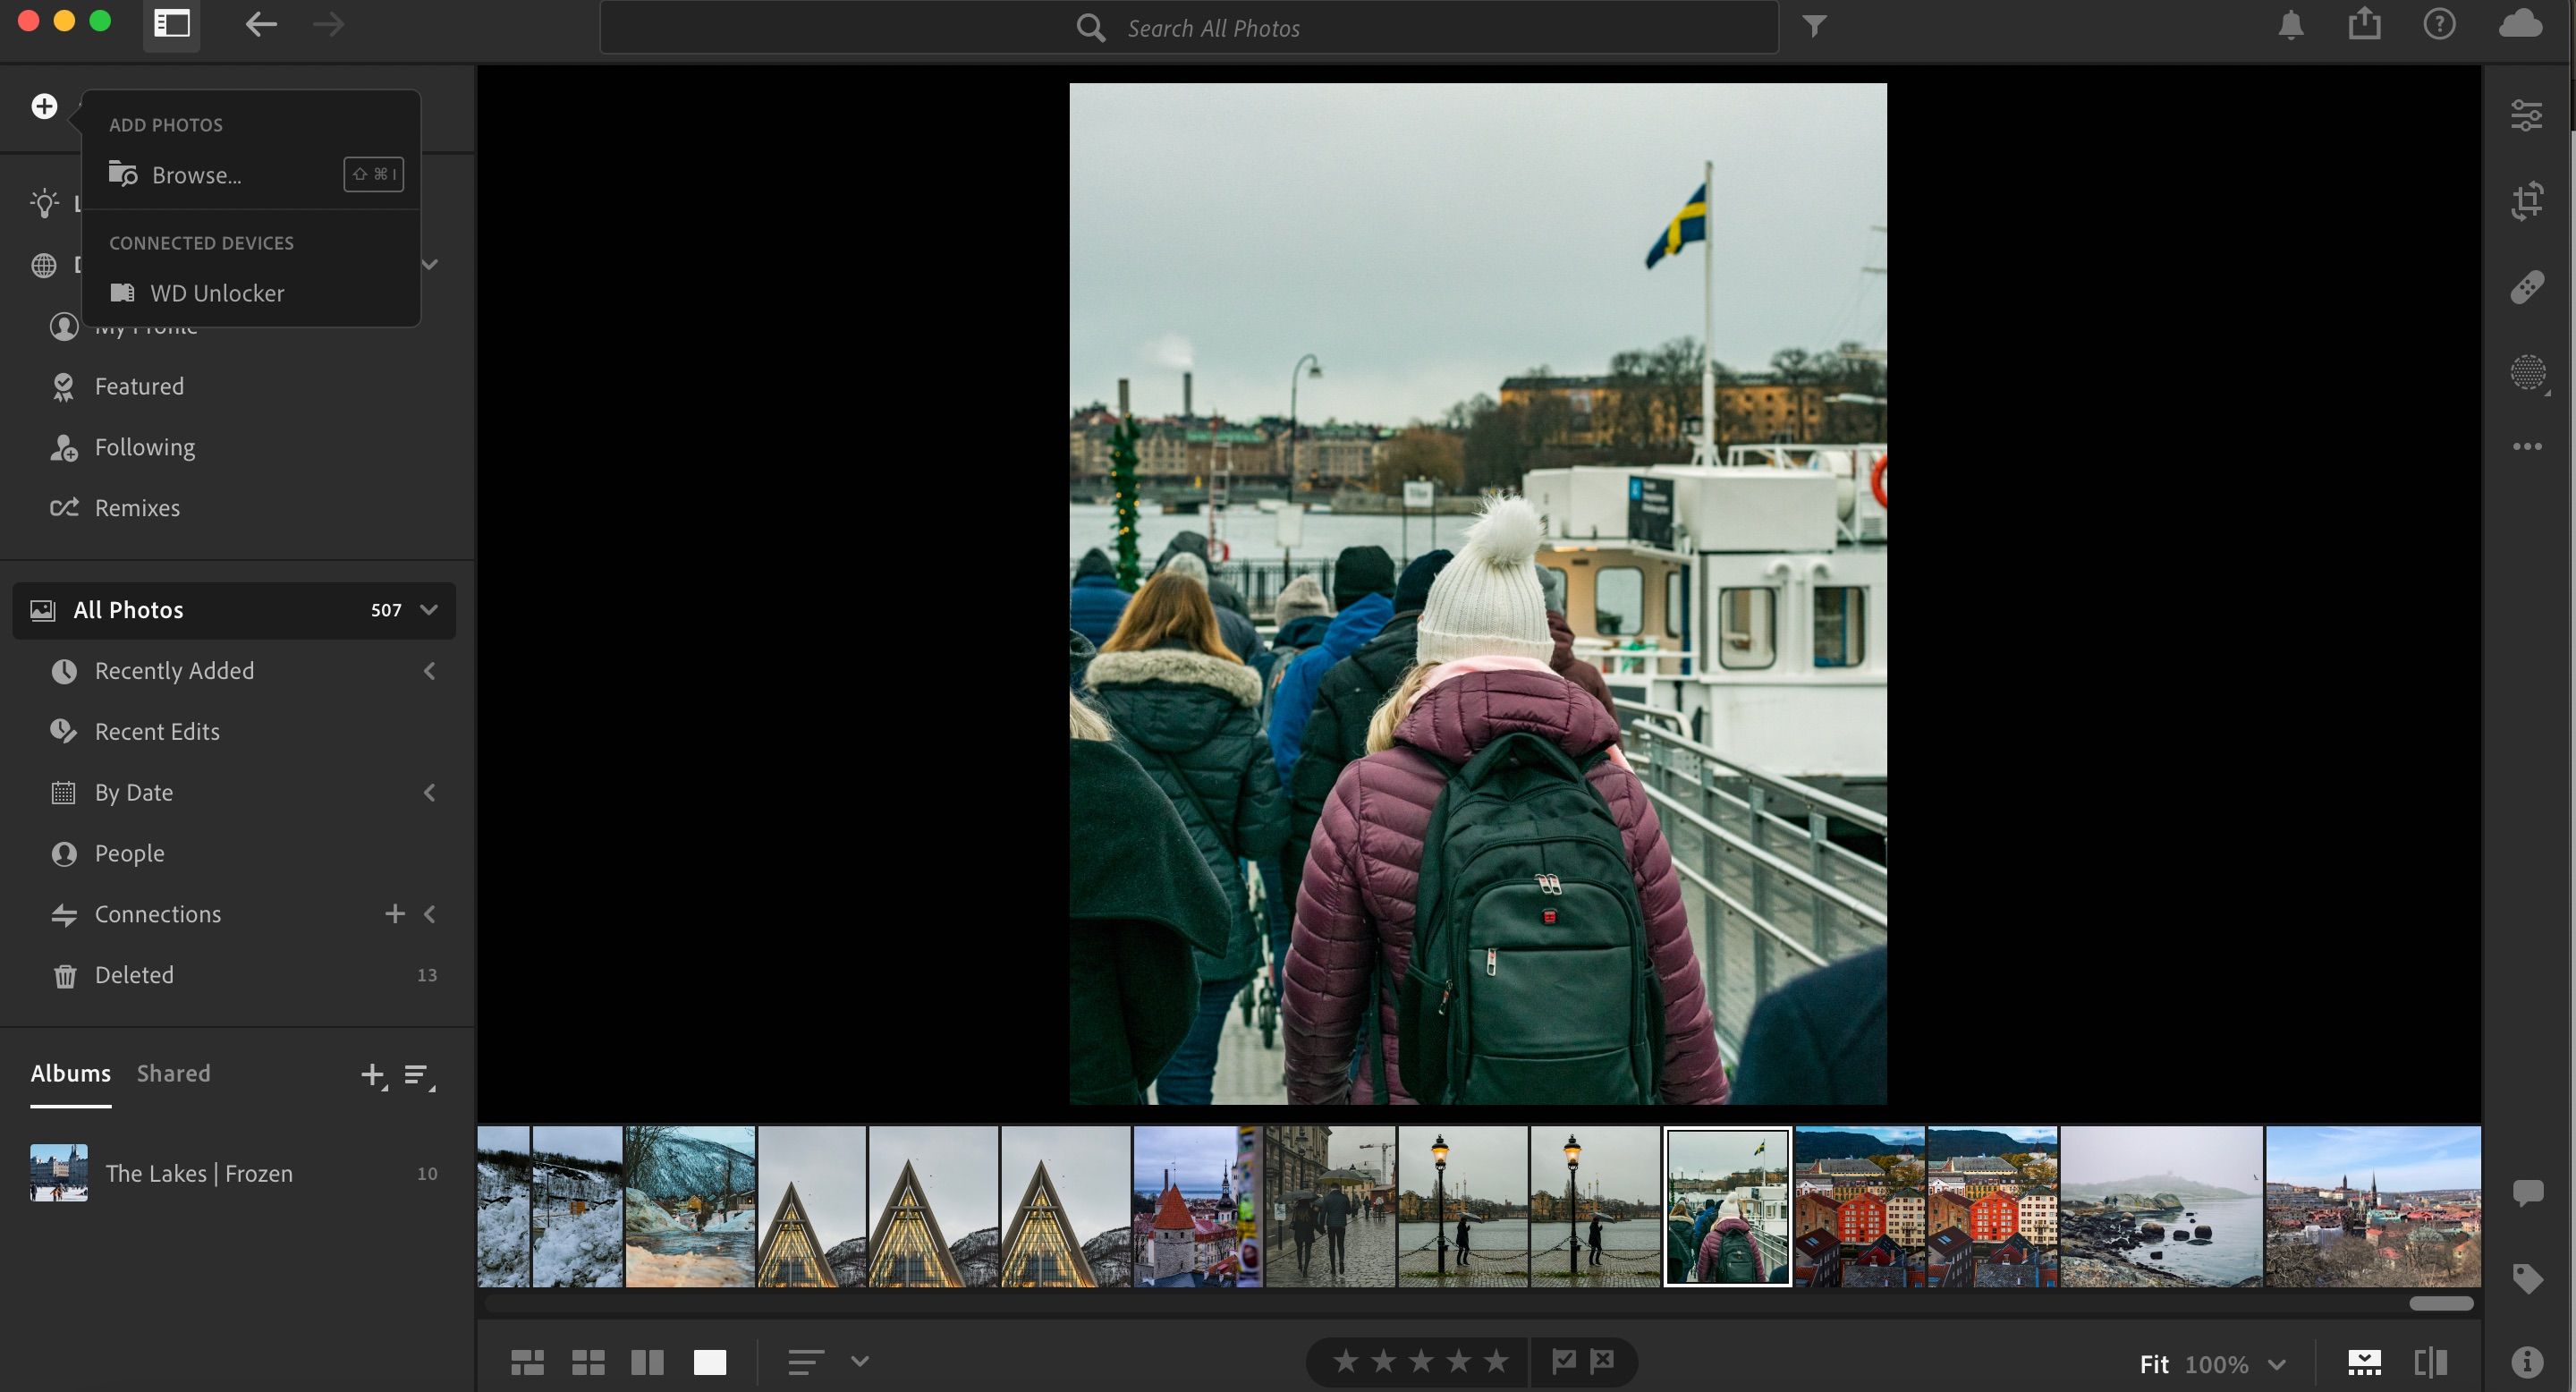Switch to the Shared tab
Image resolution: width=2576 pixels, height=1392 pixels.
click(x=173, y=1073)
